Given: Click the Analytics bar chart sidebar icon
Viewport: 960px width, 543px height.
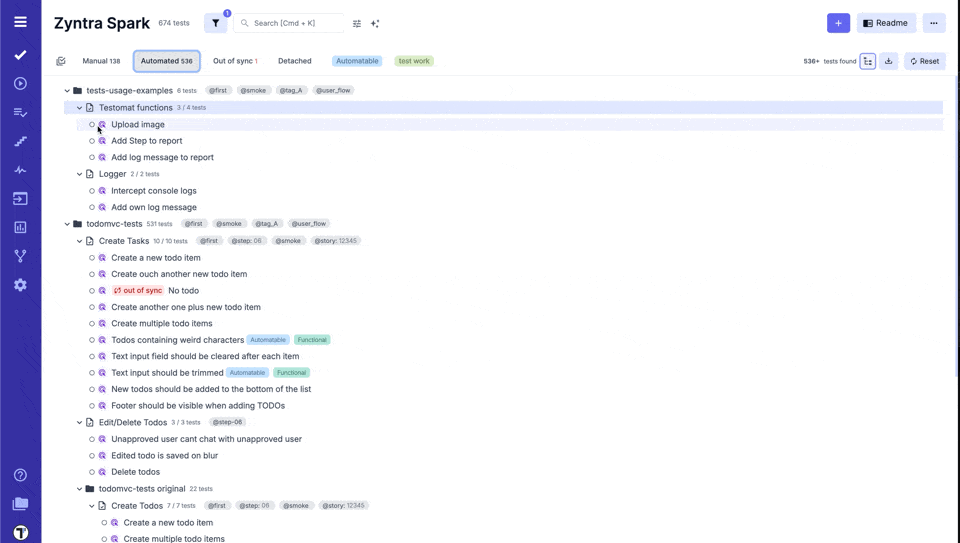Looking at the screenshot, I should click(20, 227).
